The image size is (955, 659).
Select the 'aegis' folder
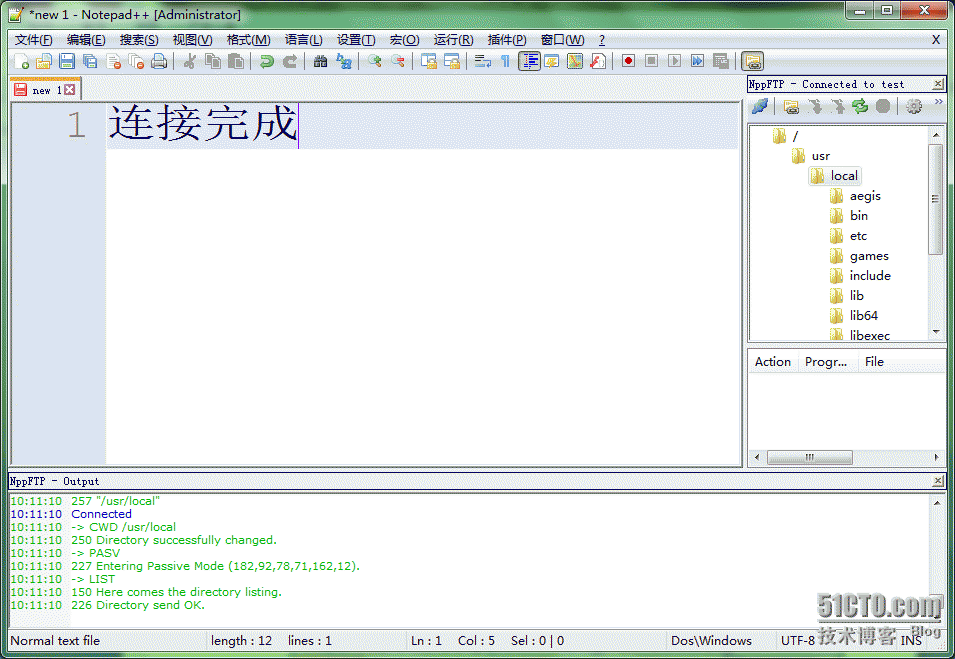(x=865, y=196)
